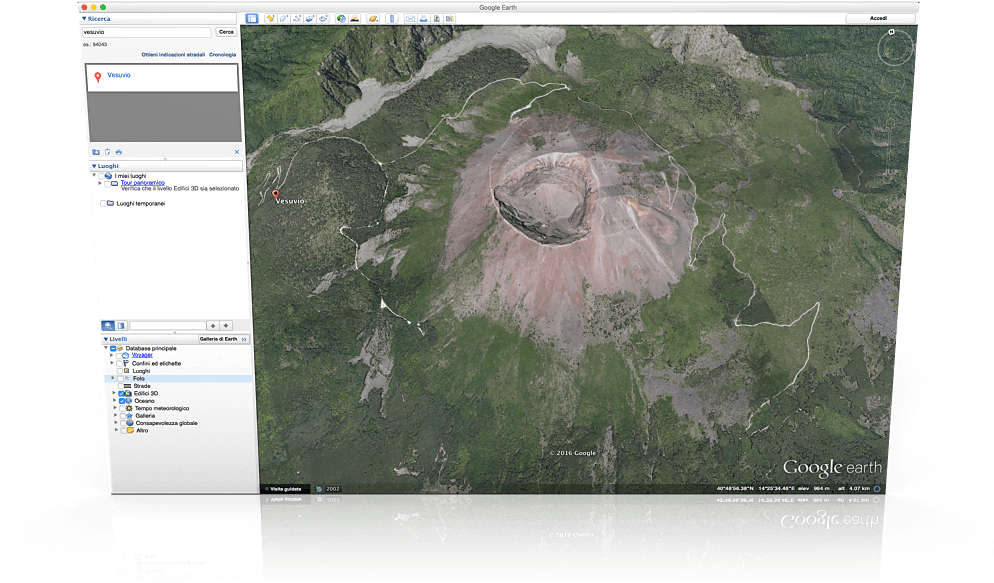Enable sunlight view with the sun icon

(355, 18)
